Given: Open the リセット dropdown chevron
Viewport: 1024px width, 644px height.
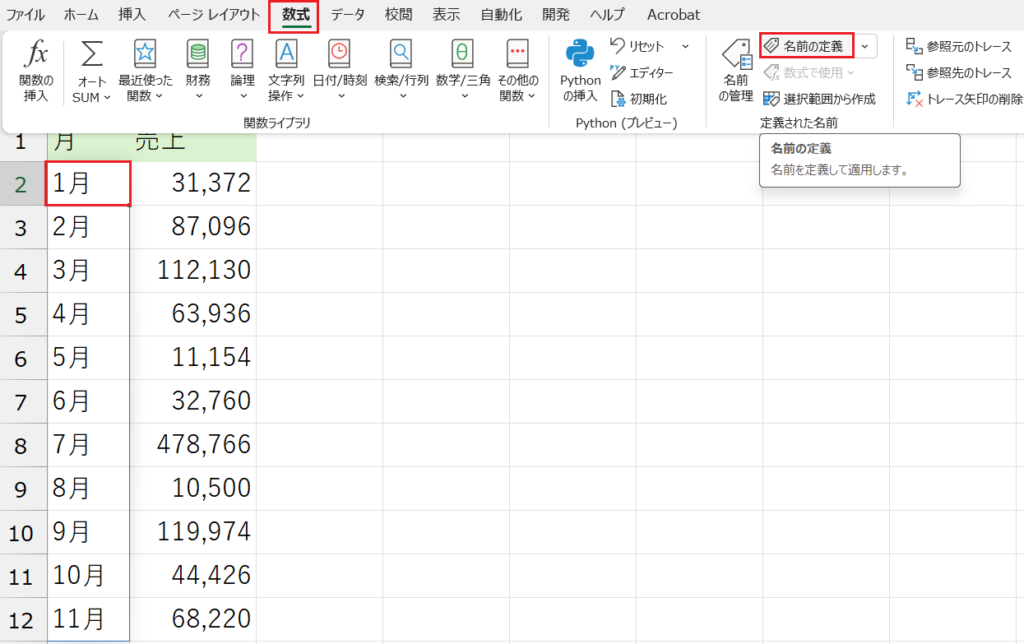Looking at the screenshot, I should pyautogui.click(x=686, y=46).
